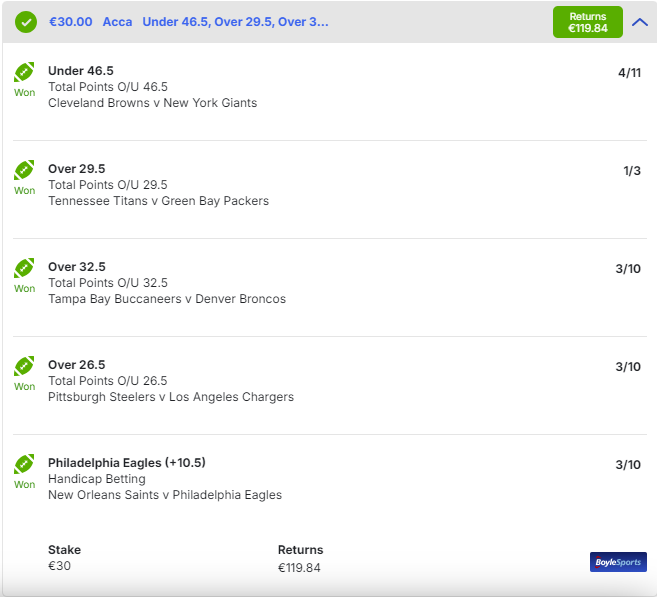Select the 'Over 29.5' selection title
This screenshot has height=597, width=657.
[x=77, y=168]
